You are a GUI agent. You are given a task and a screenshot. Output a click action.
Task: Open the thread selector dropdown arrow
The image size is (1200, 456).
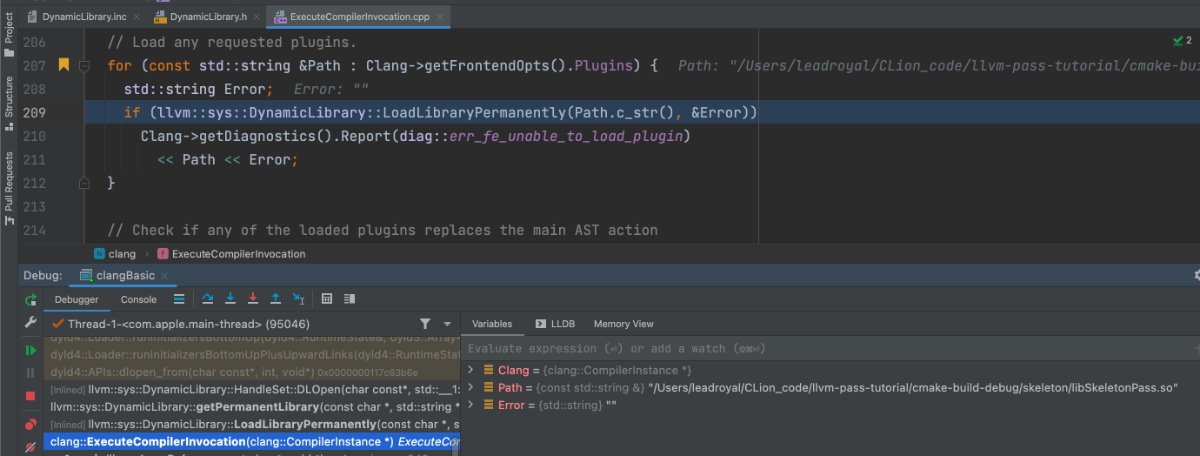click(x=445, y=324)
